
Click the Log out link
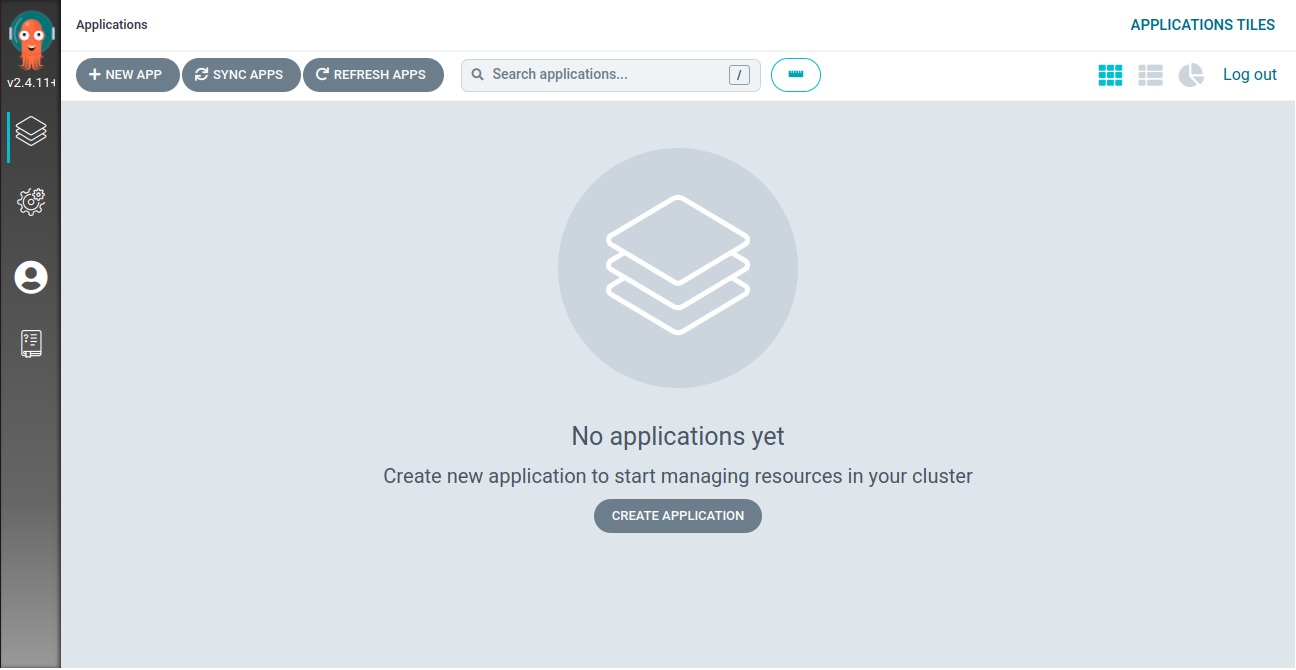1249,75
